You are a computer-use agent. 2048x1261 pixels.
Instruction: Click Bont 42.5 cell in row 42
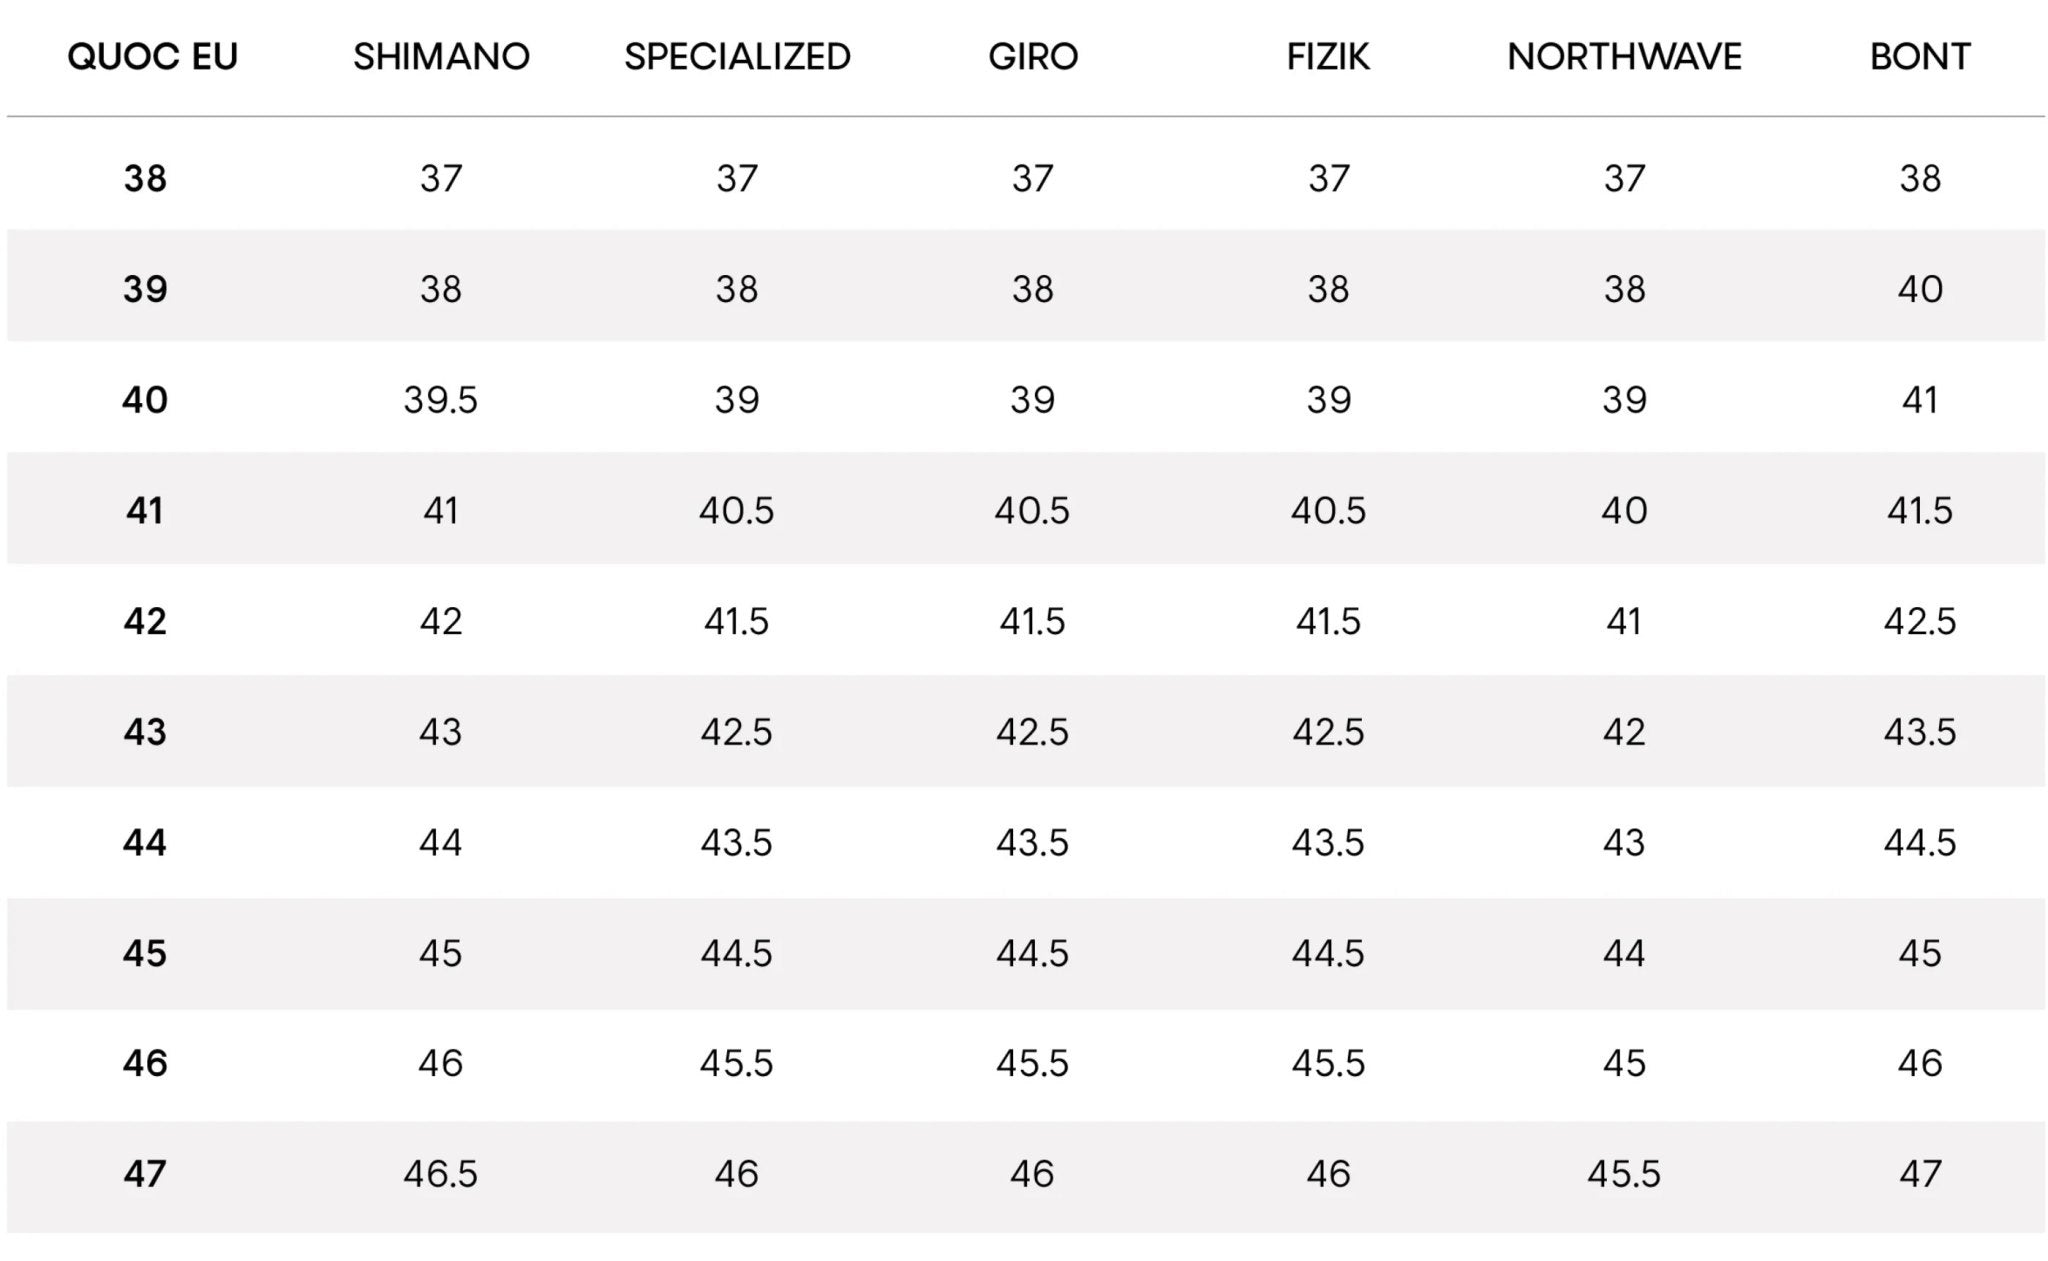click(x=1920, y=622)
